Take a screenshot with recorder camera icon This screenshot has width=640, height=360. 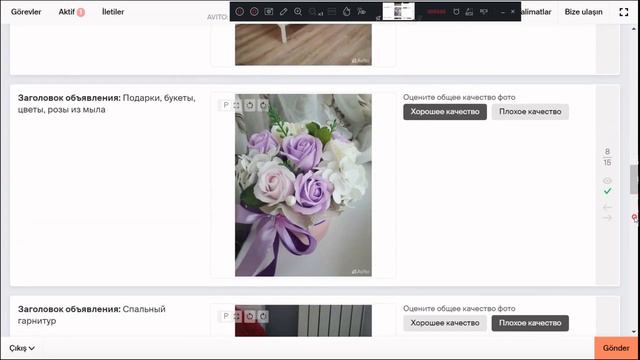click(269, 12)
